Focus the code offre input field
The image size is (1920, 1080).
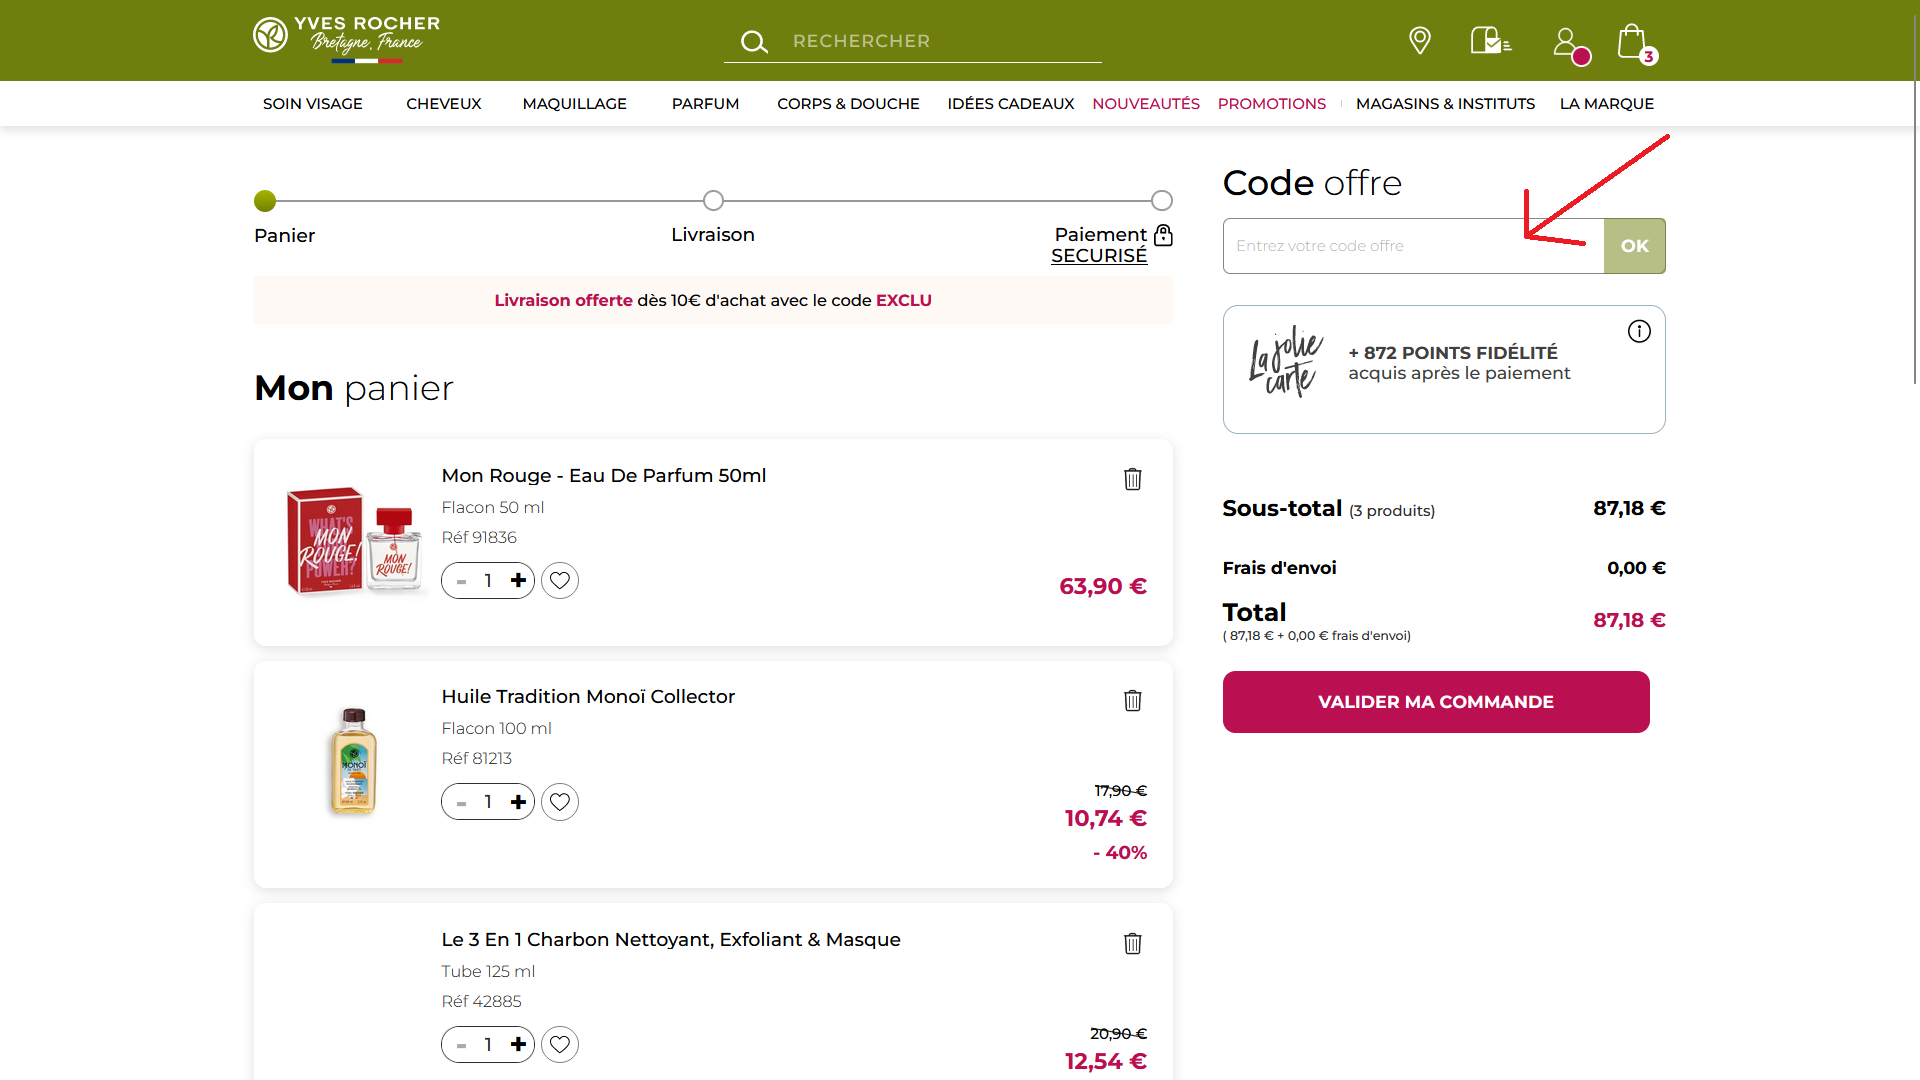click(x=1413, y=246)
